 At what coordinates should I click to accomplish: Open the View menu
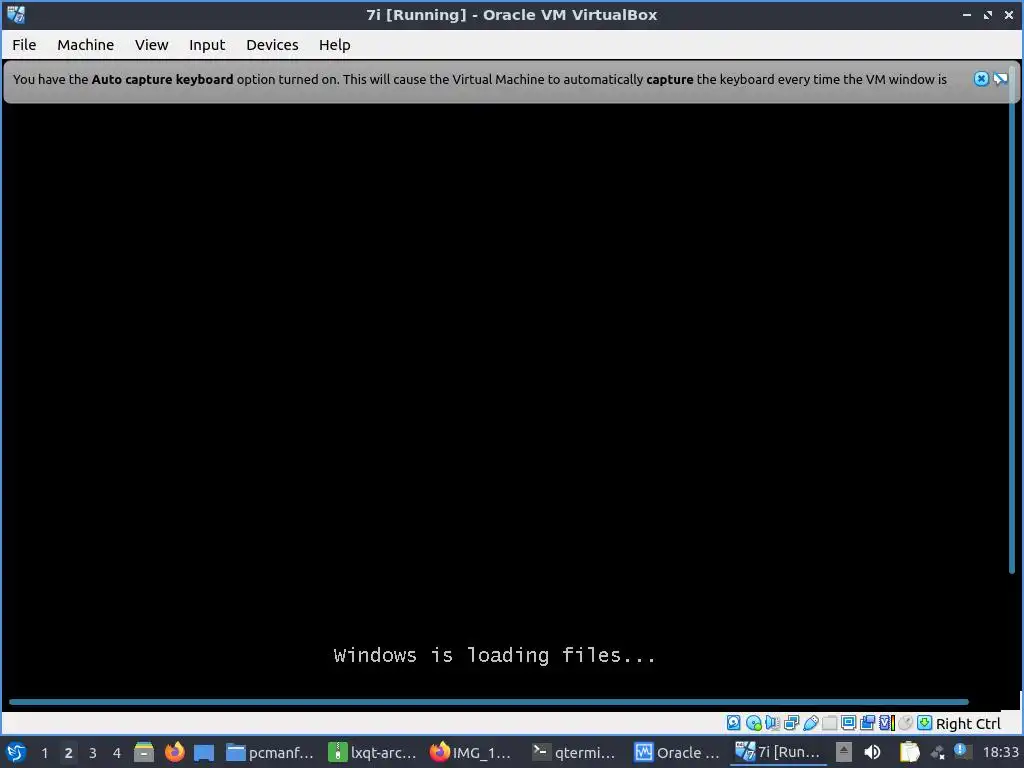152,45
